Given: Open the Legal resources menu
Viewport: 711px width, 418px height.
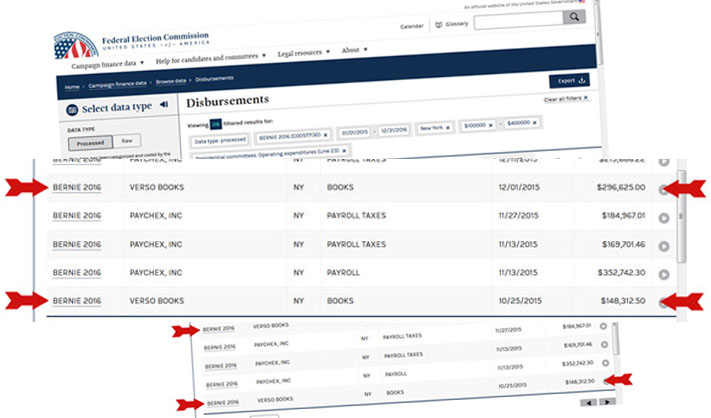Looking at the screenshot, I should (303, 53).
